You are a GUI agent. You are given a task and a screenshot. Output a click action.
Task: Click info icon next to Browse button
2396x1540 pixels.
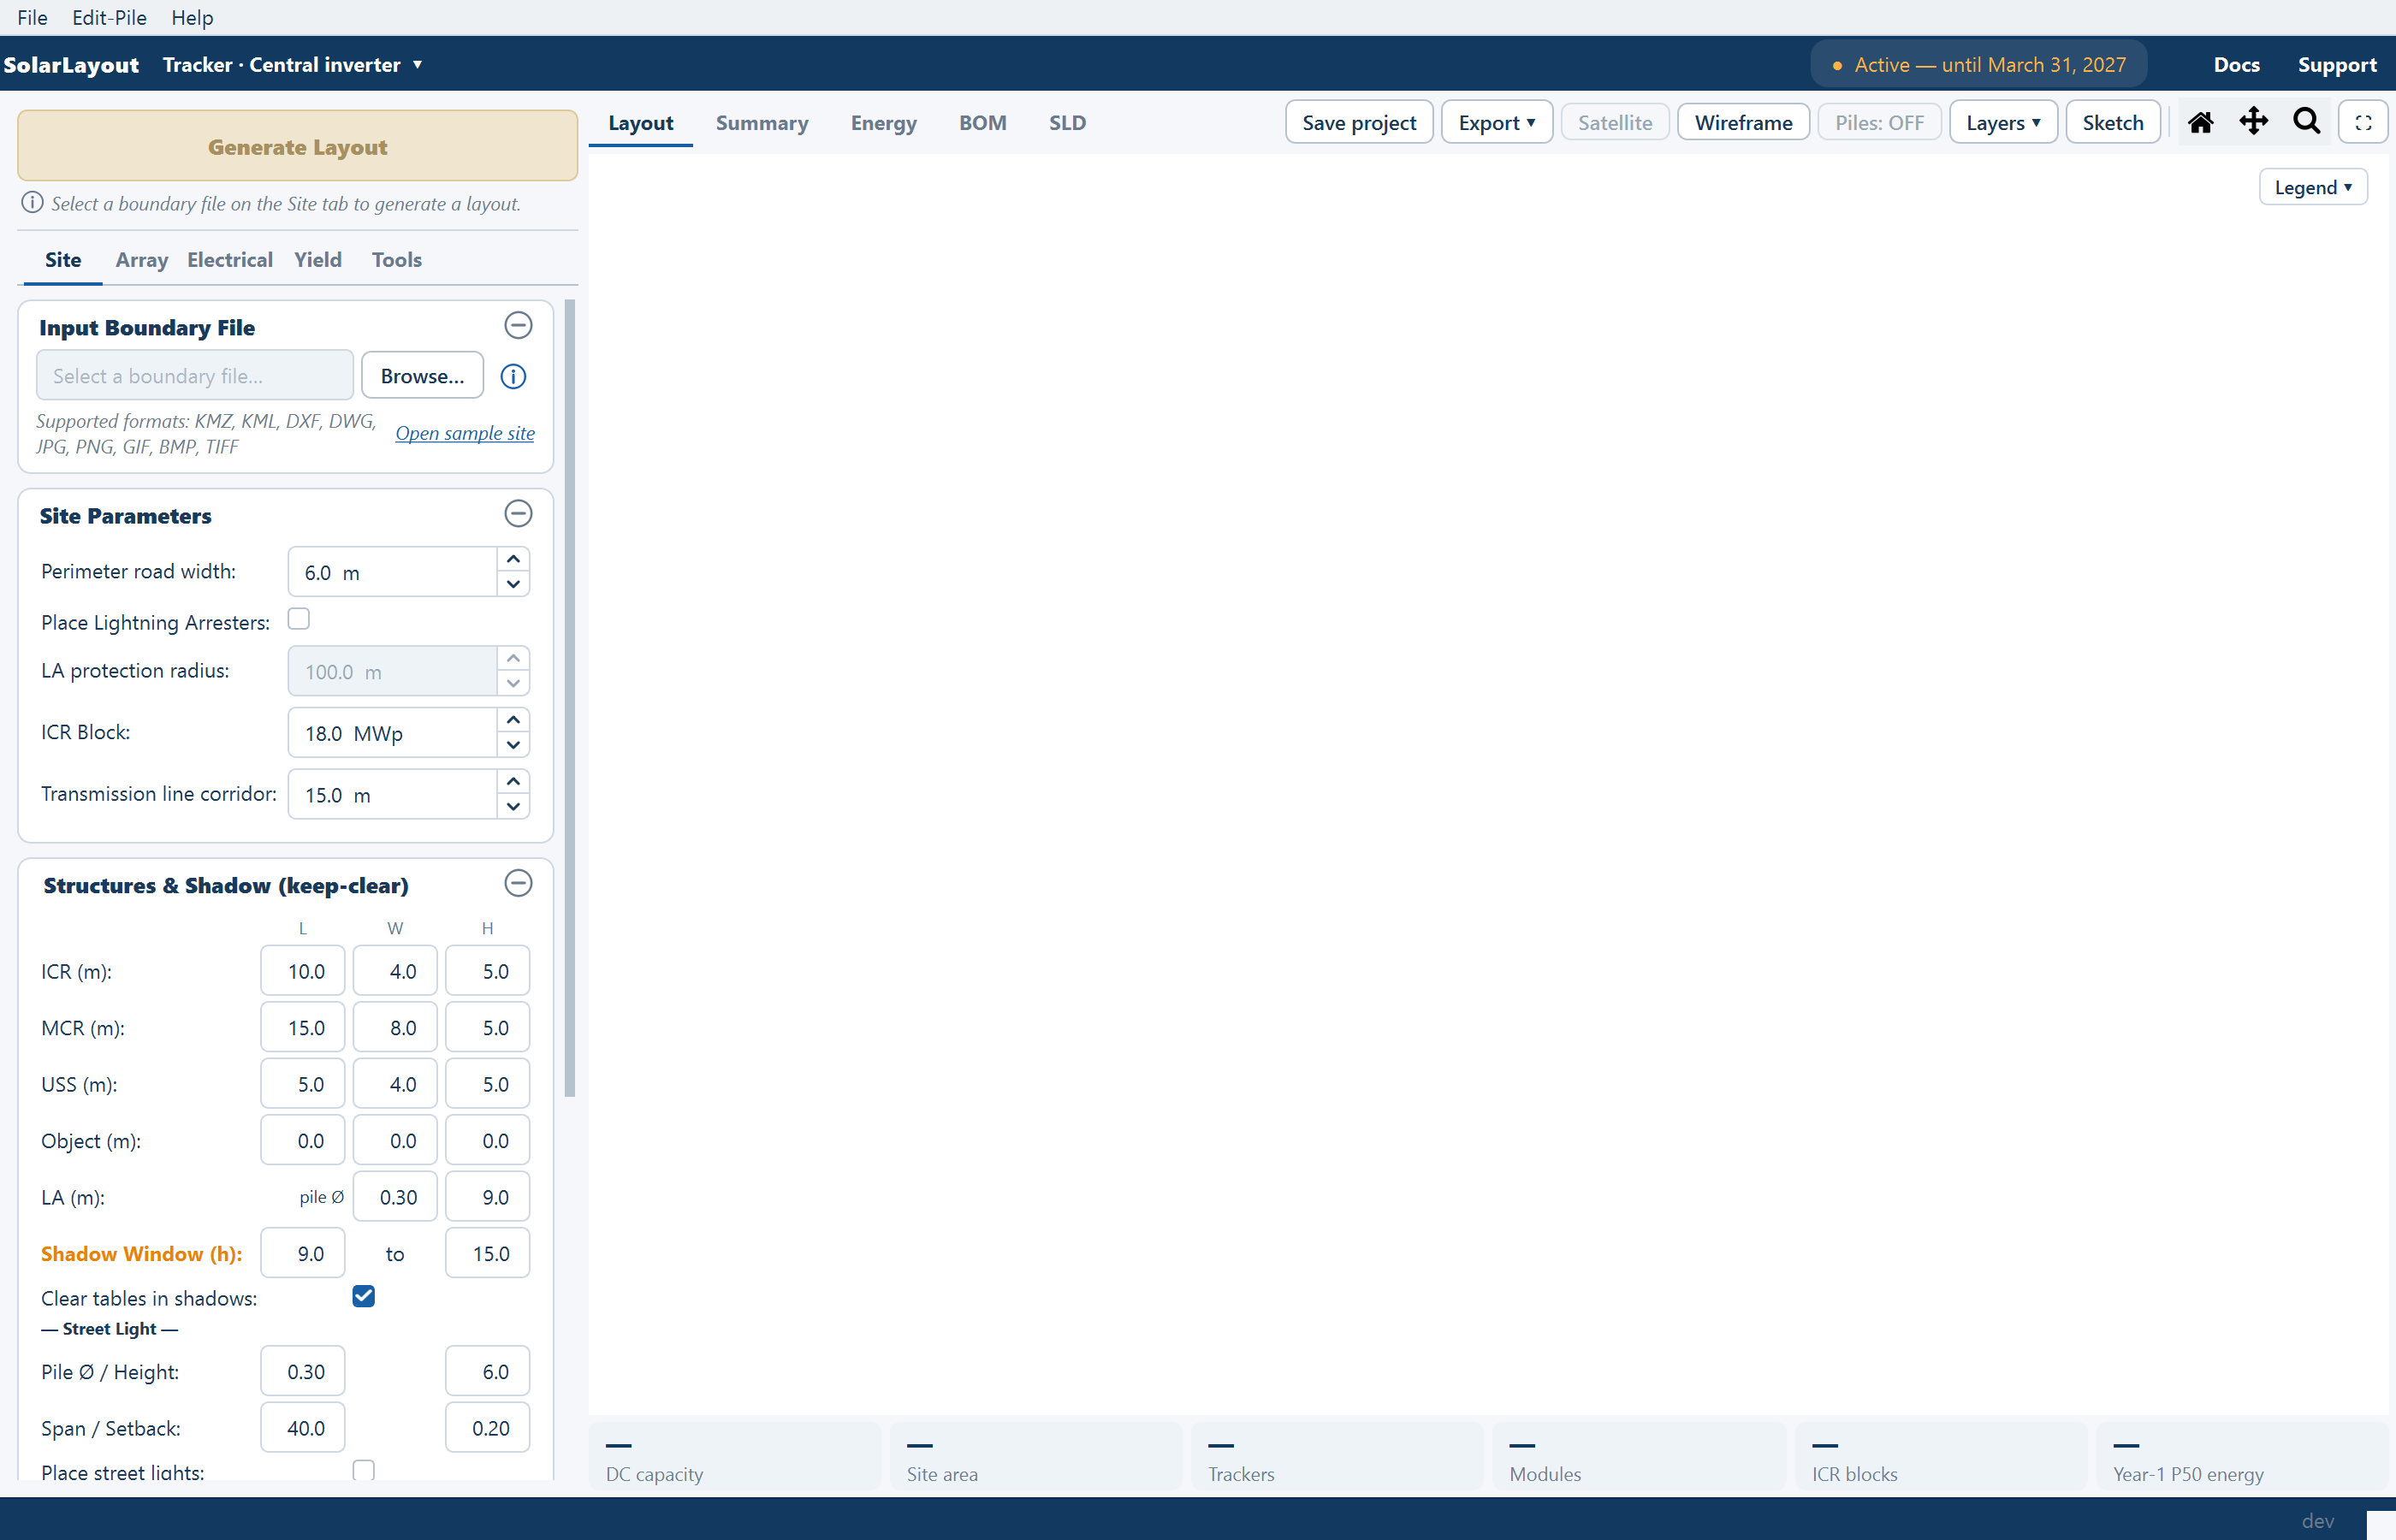[x=513, y=376]
